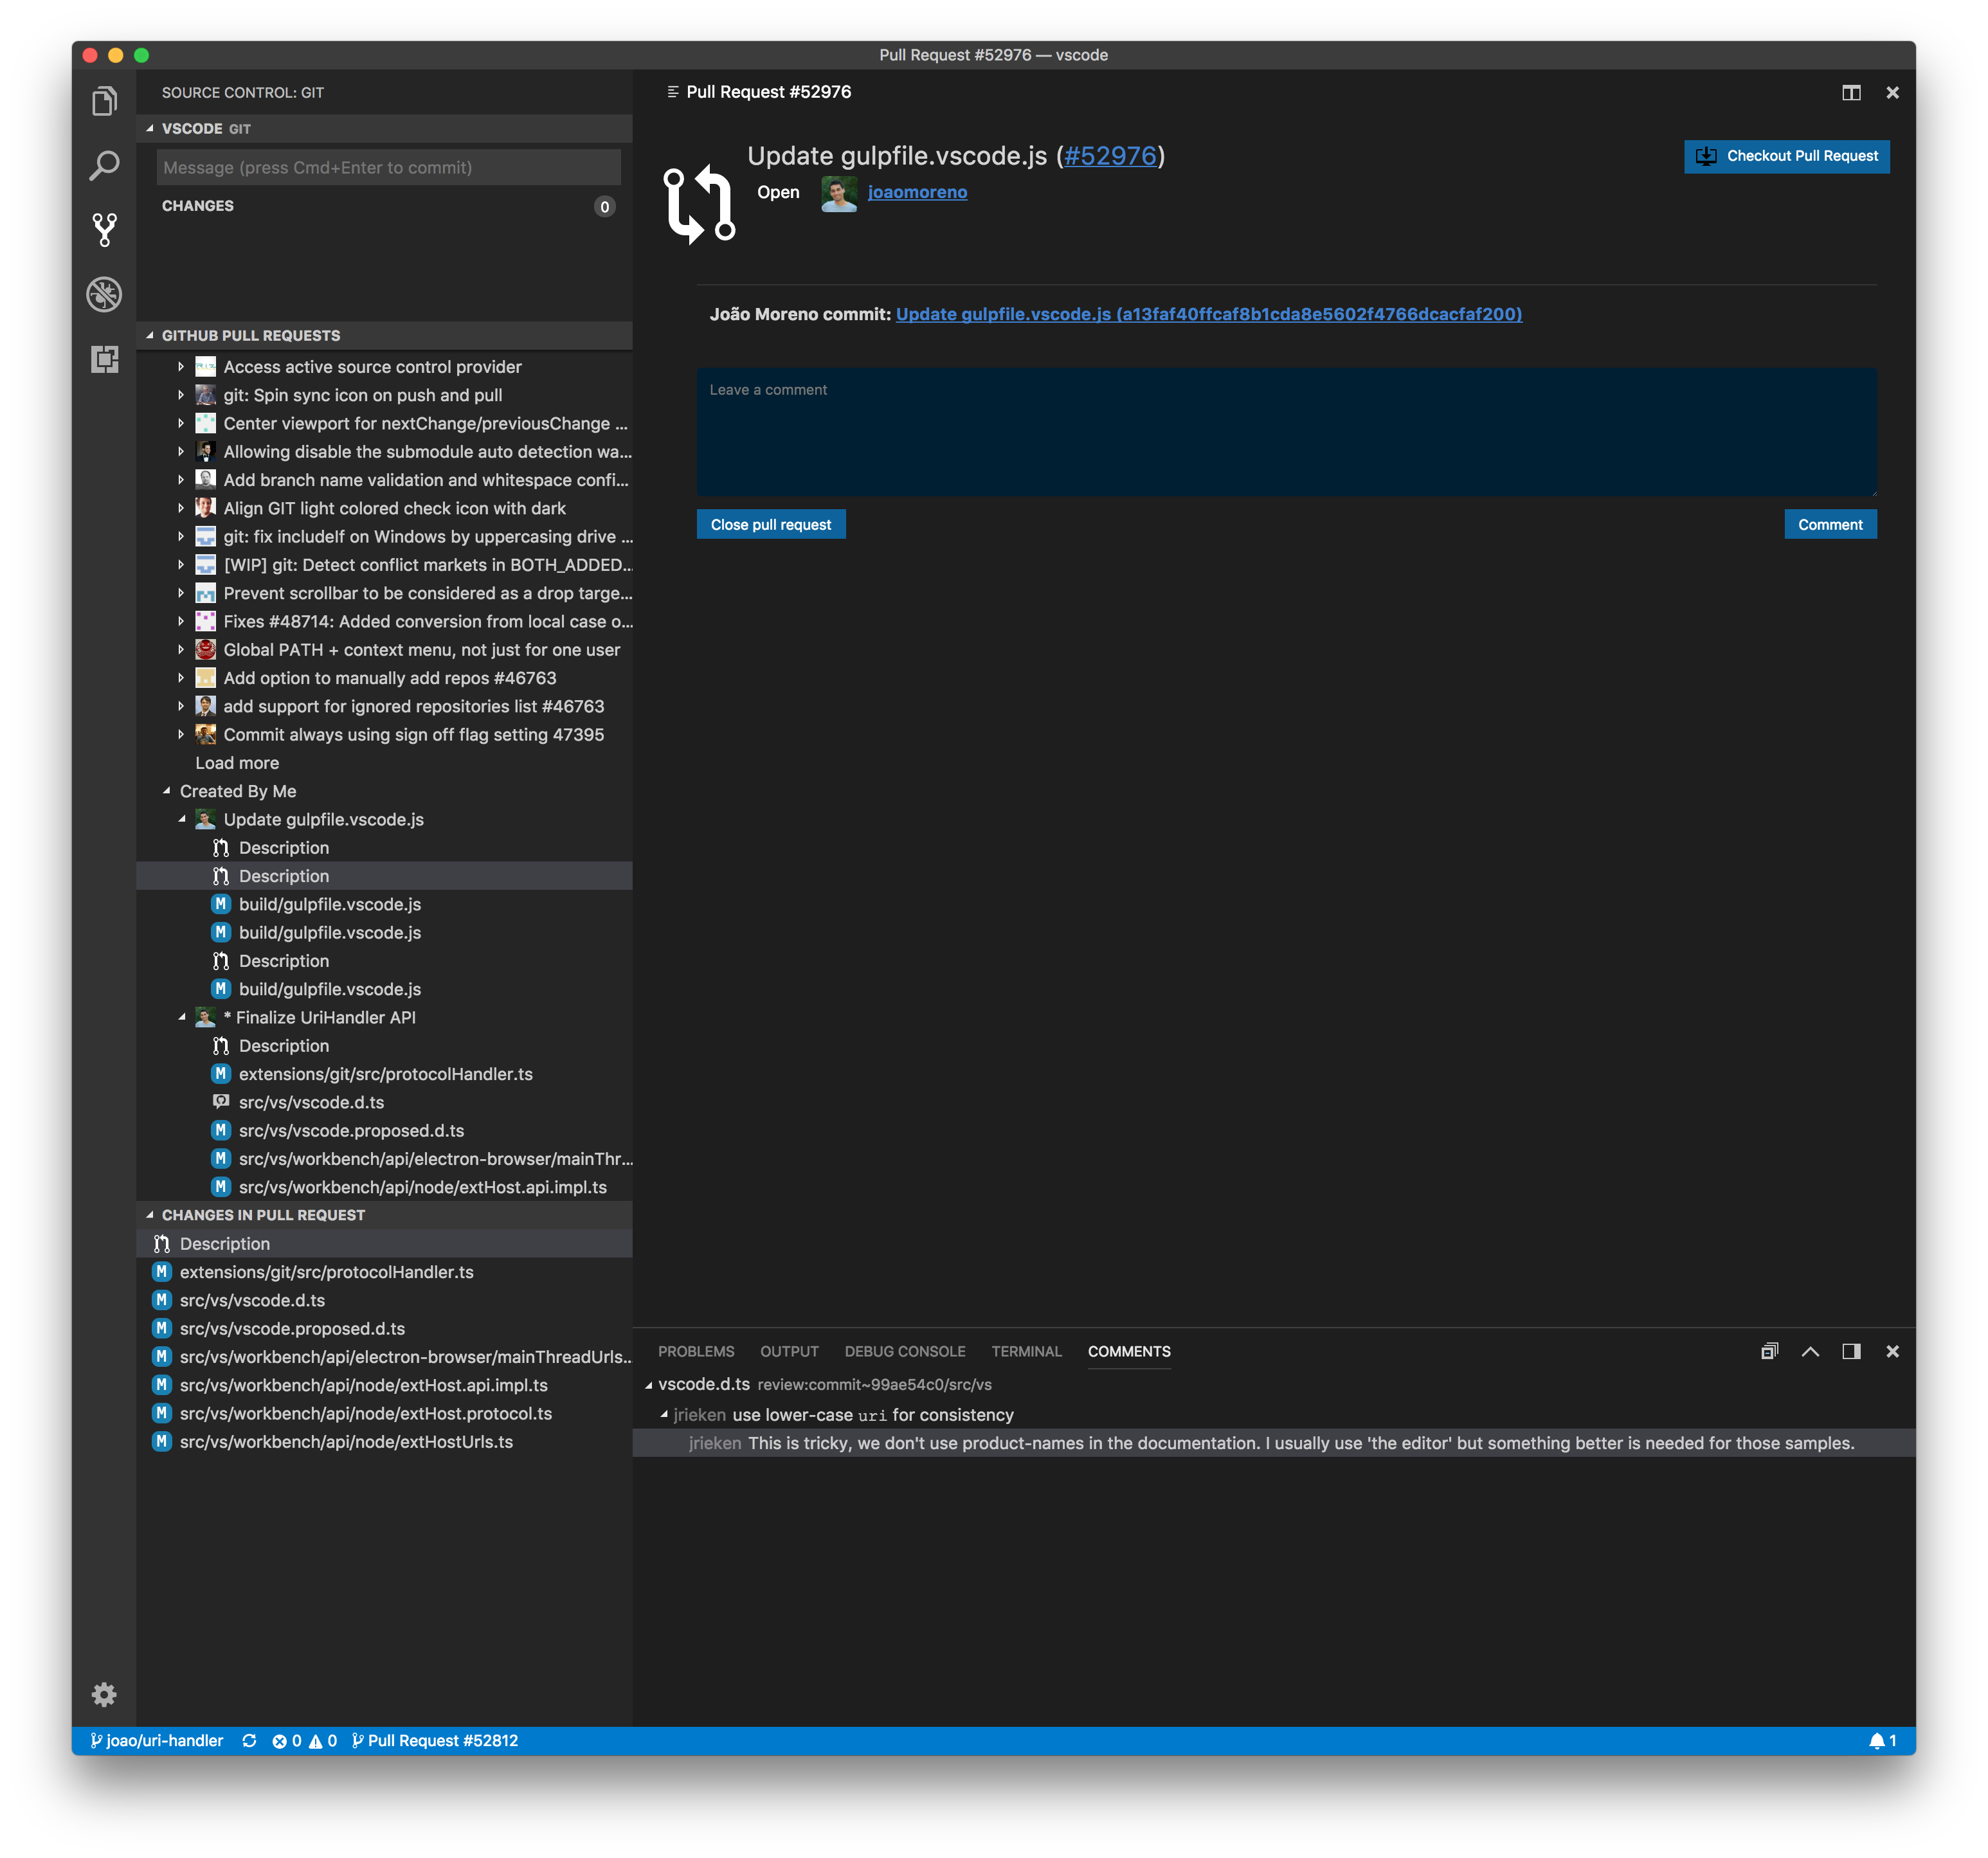
Task: Click the notifications bell in status bar
Action: tap(1877, 1741)
